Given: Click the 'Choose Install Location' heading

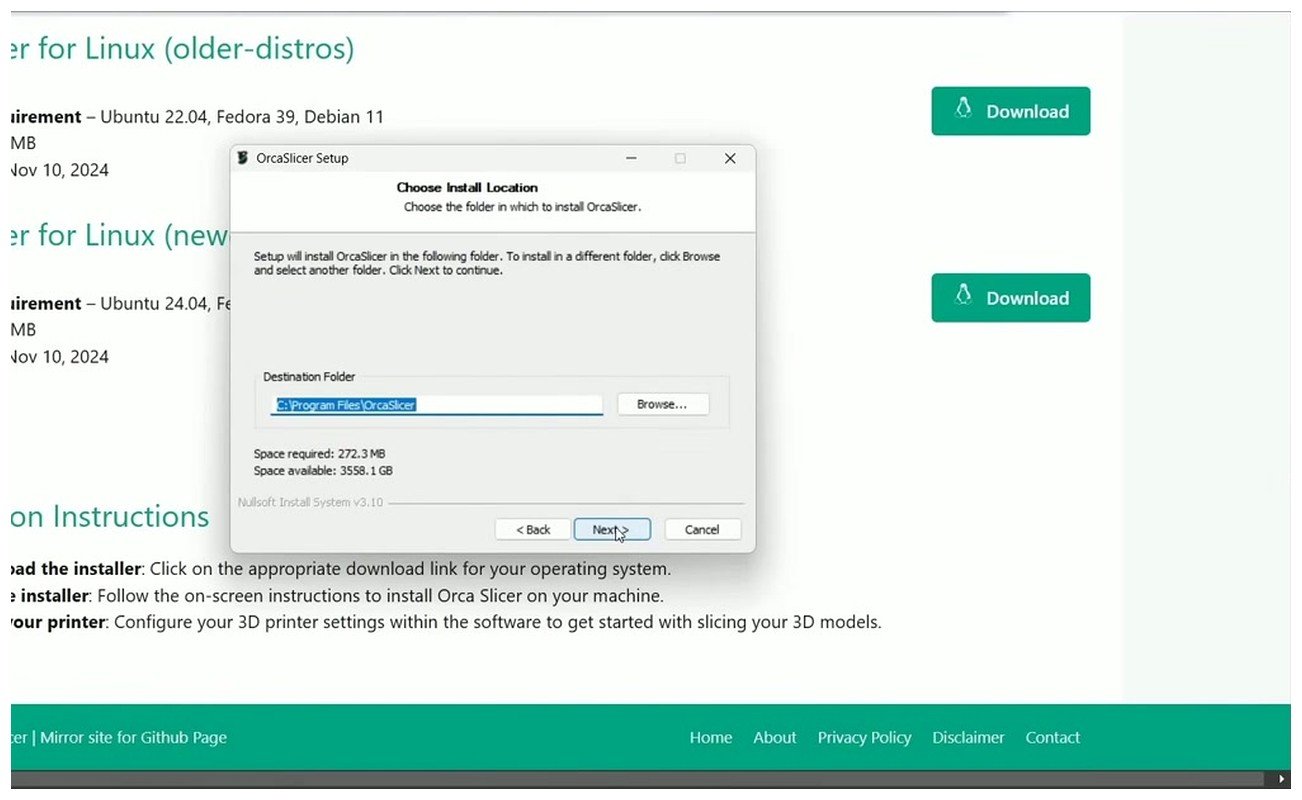Looking at the screenshot, I should [467, 187].
